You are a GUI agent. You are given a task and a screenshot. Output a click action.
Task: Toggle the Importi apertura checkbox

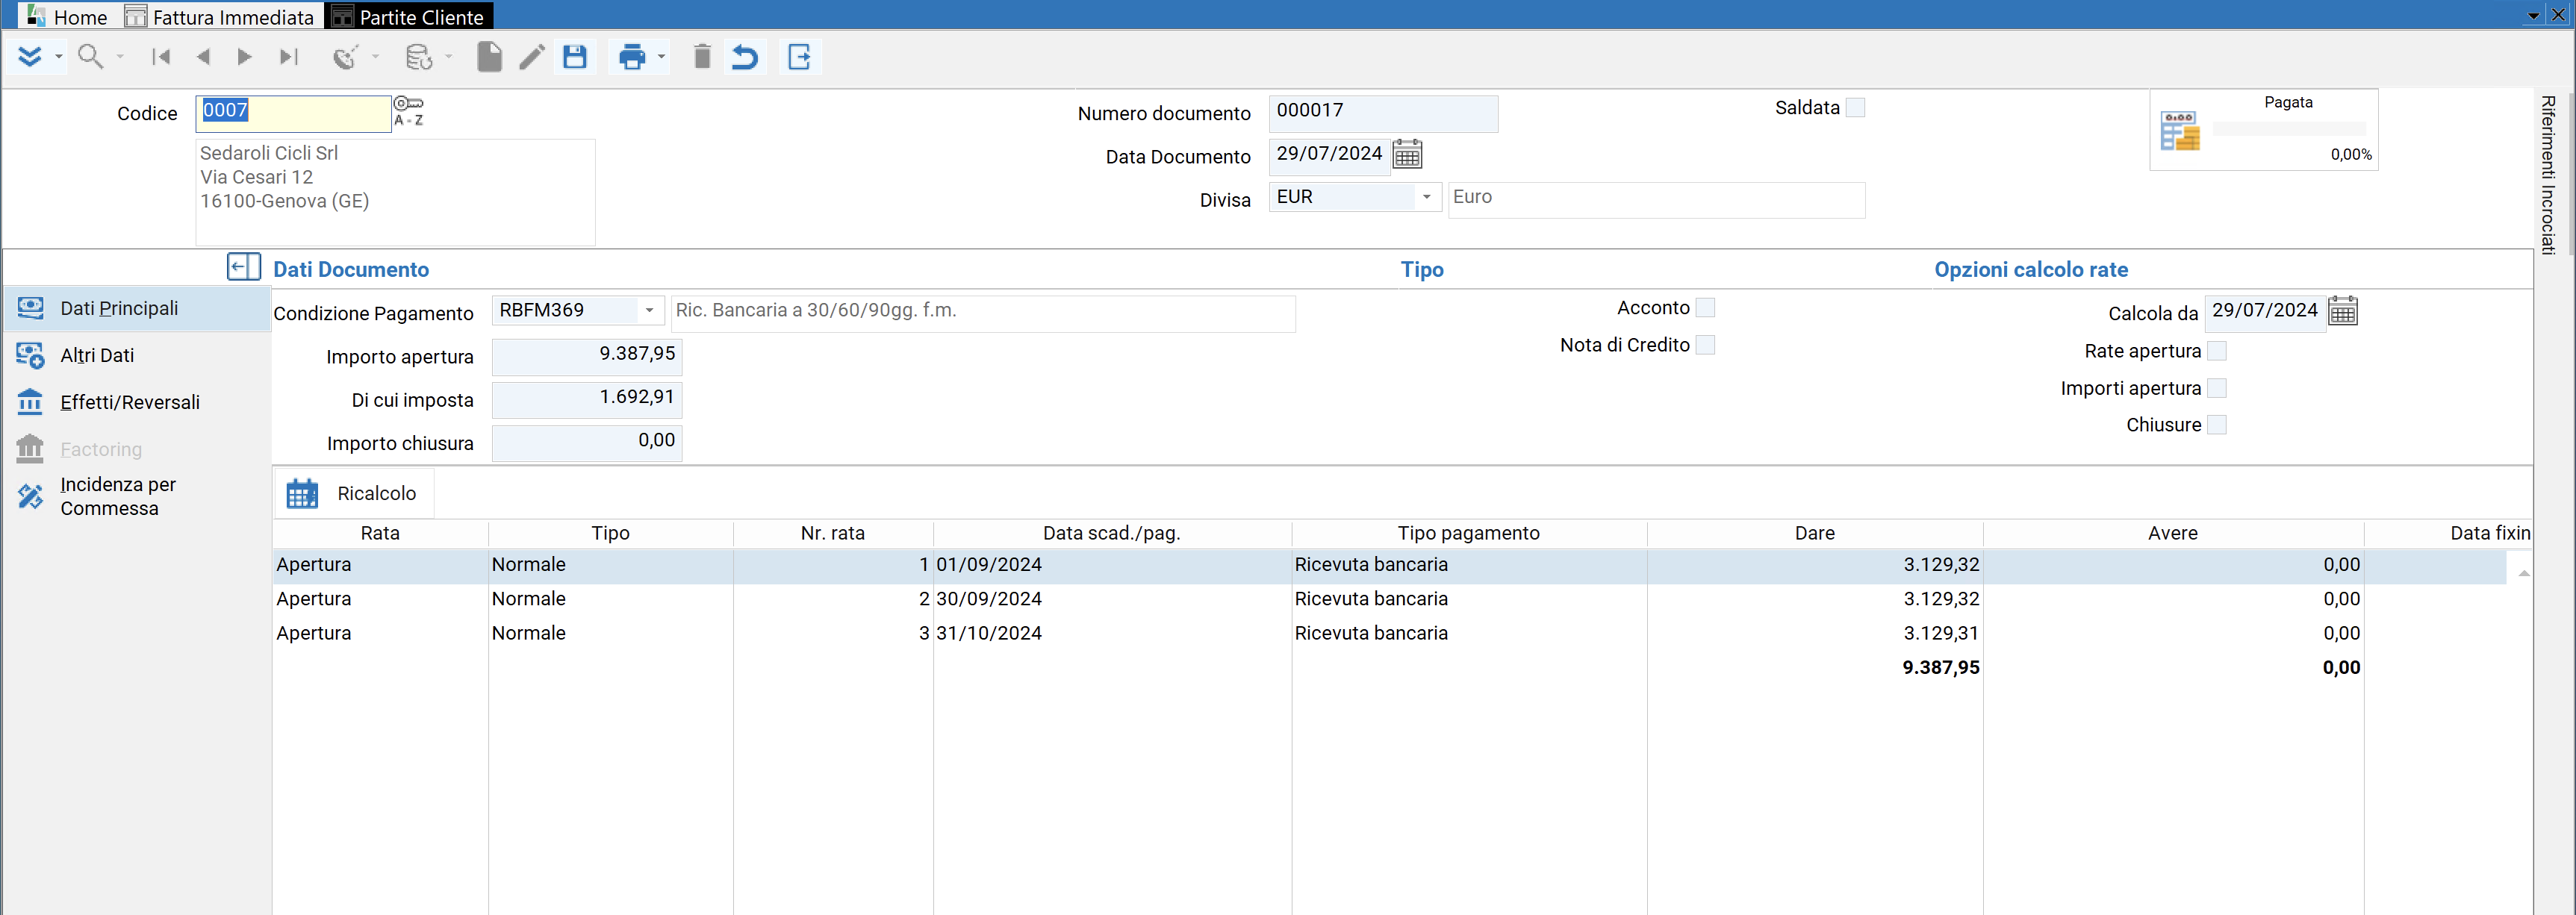coord(2216,388)
